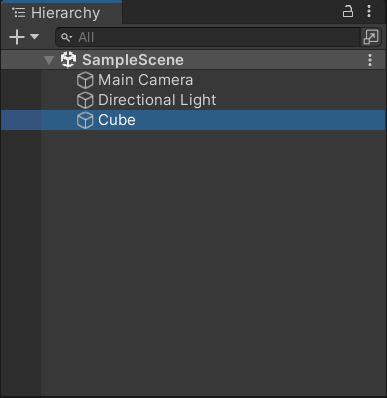Toggle the Hierarchy panel lock icon
The image size is (387, 398).
pos(348,11)
